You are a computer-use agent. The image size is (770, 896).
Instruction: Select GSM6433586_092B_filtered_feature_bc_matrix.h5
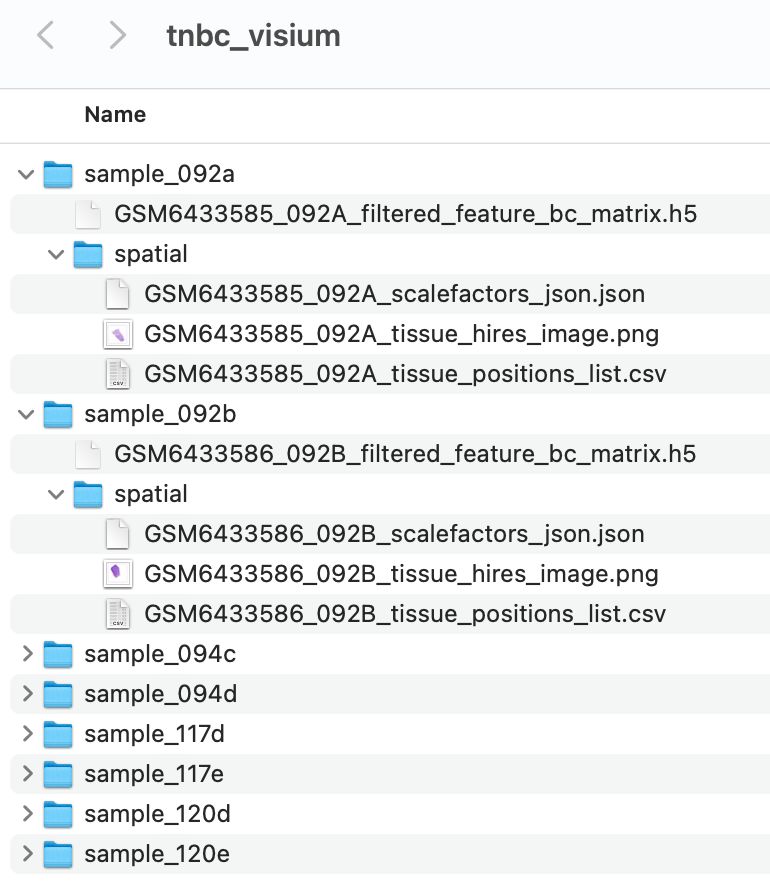405,454
